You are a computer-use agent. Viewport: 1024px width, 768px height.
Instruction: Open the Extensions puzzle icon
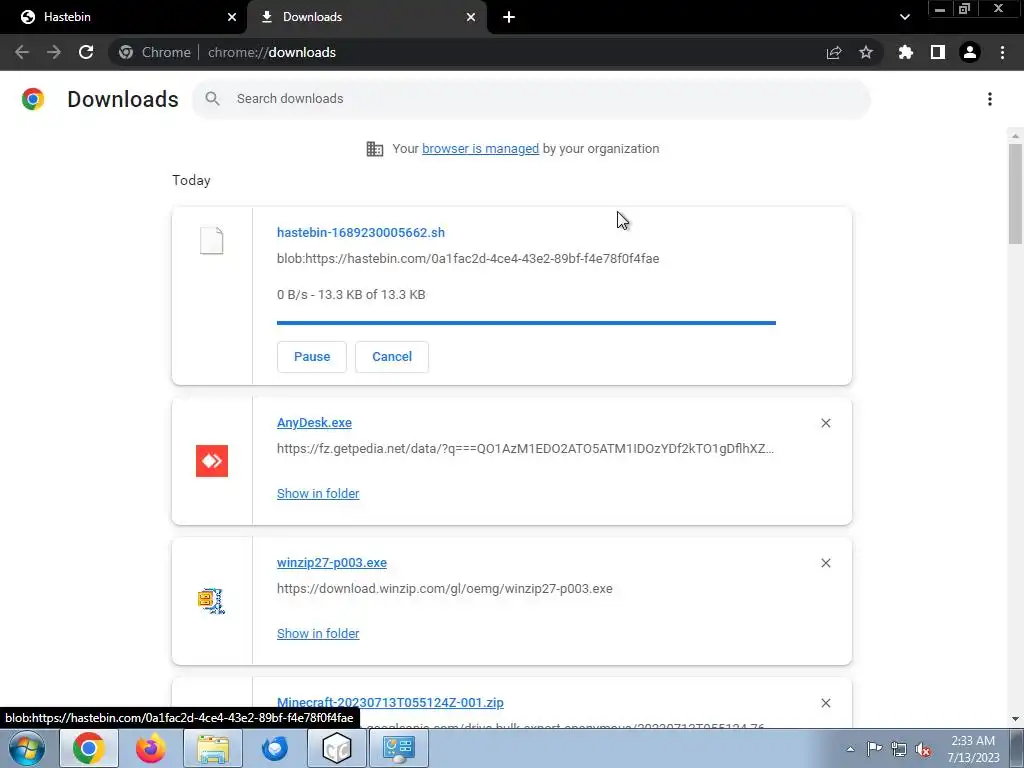tap(906, 52)
